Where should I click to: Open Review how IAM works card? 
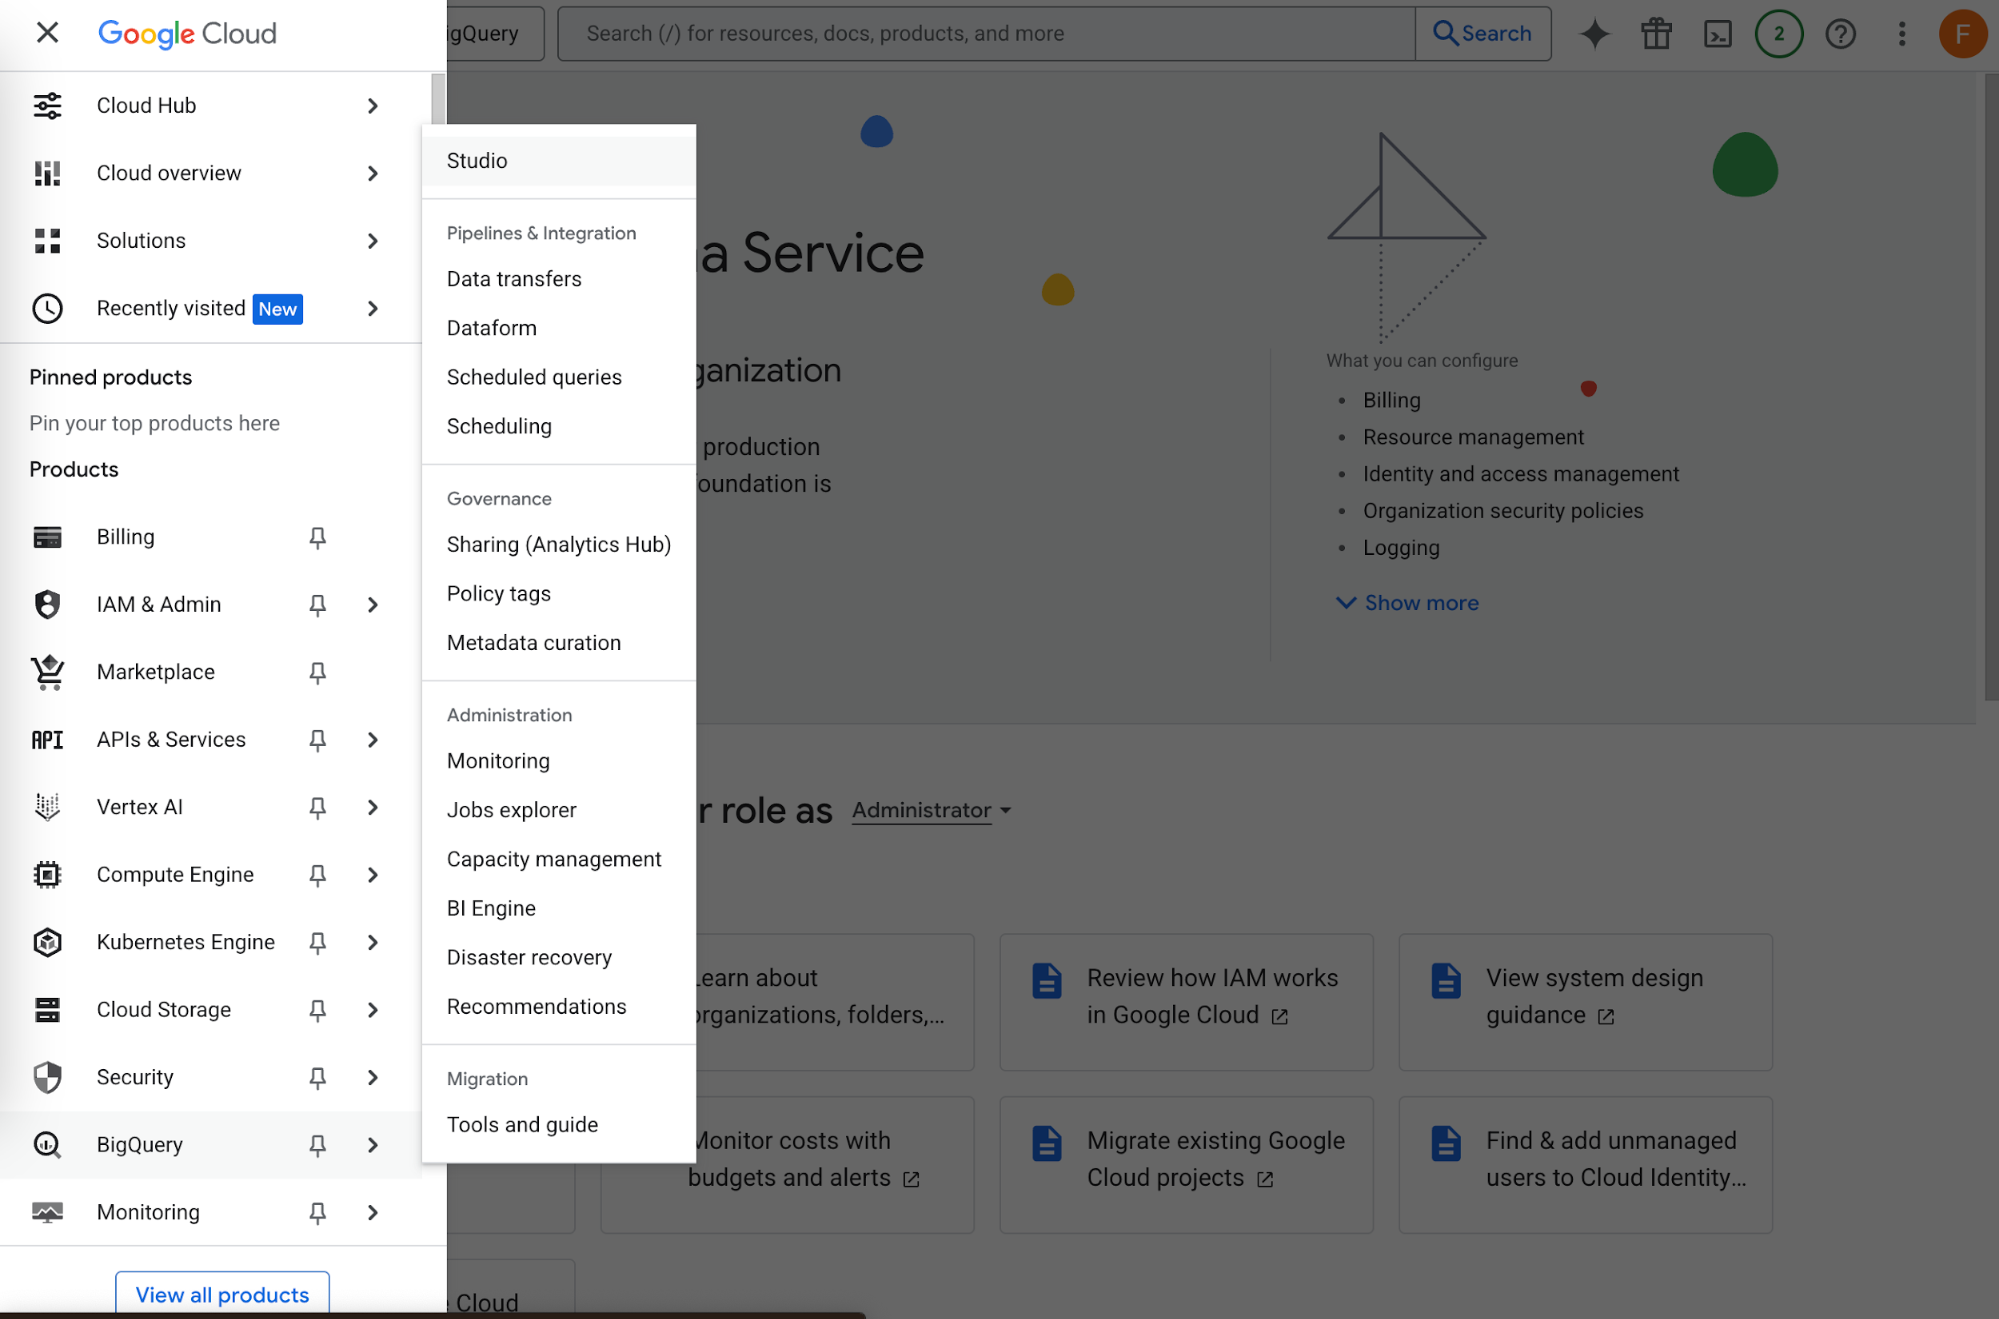click(x=1186, y=1002)
